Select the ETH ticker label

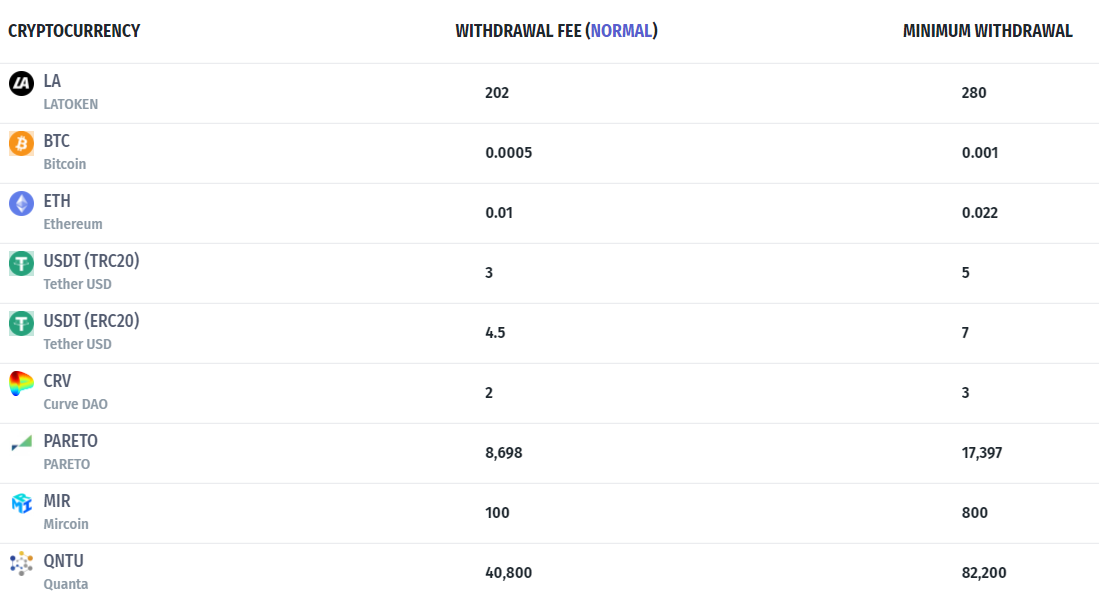(x=57, y=201)
